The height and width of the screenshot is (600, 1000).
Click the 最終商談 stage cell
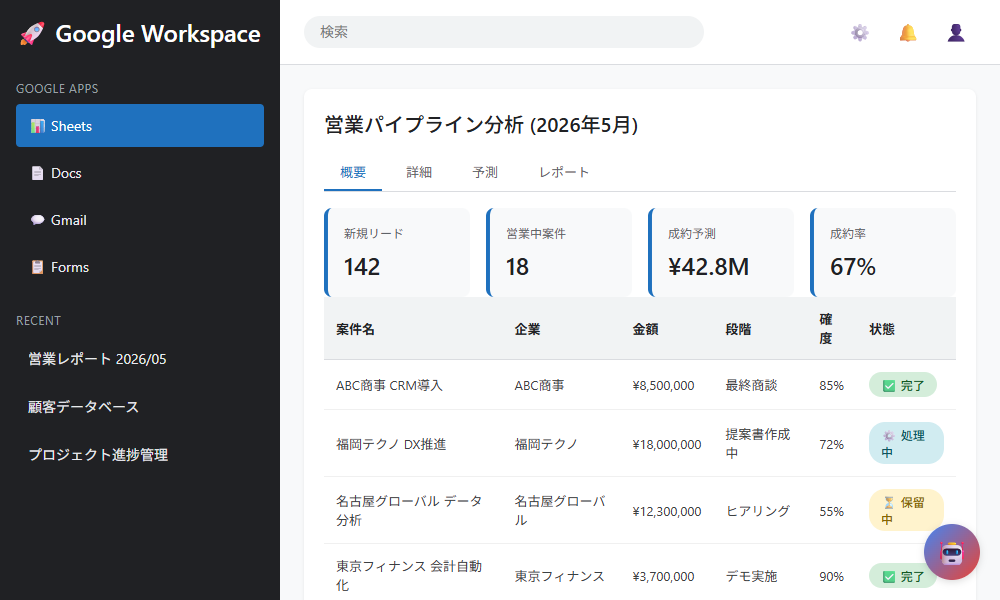click(x=751, y=386)
